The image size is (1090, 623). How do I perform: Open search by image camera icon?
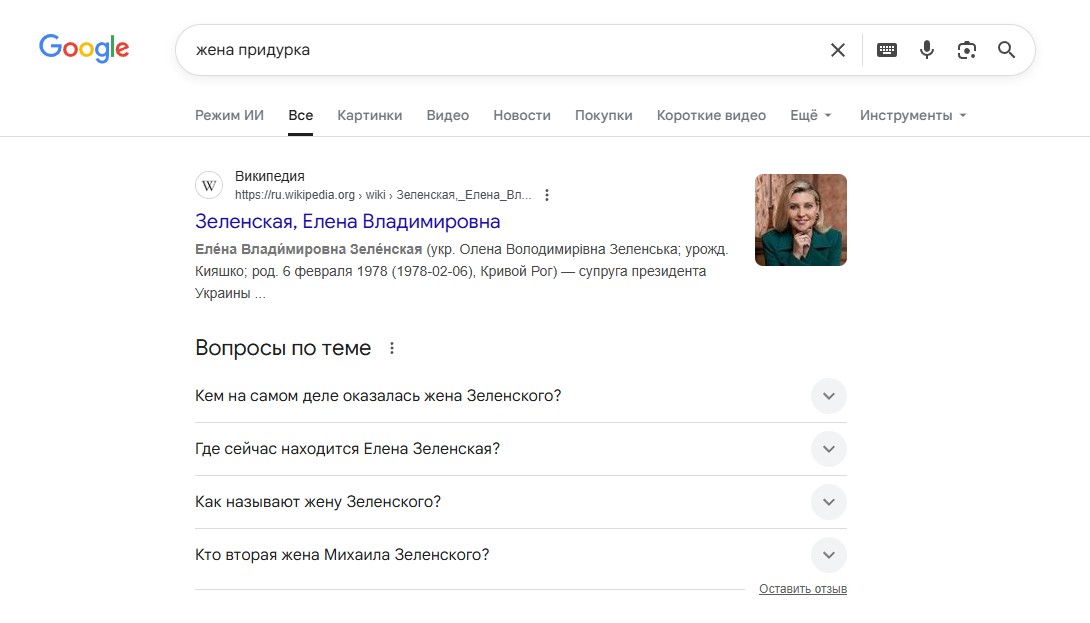click(x=966, y=50)
